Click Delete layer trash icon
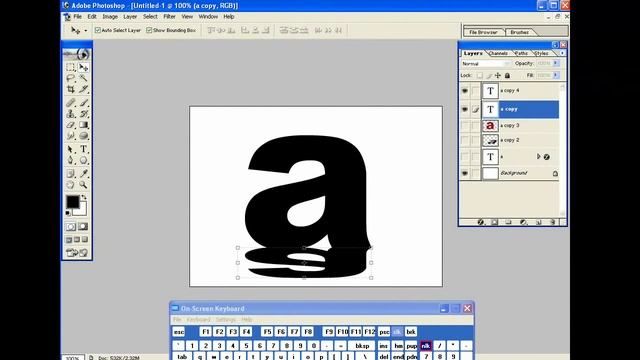 [x=553, y=222]
